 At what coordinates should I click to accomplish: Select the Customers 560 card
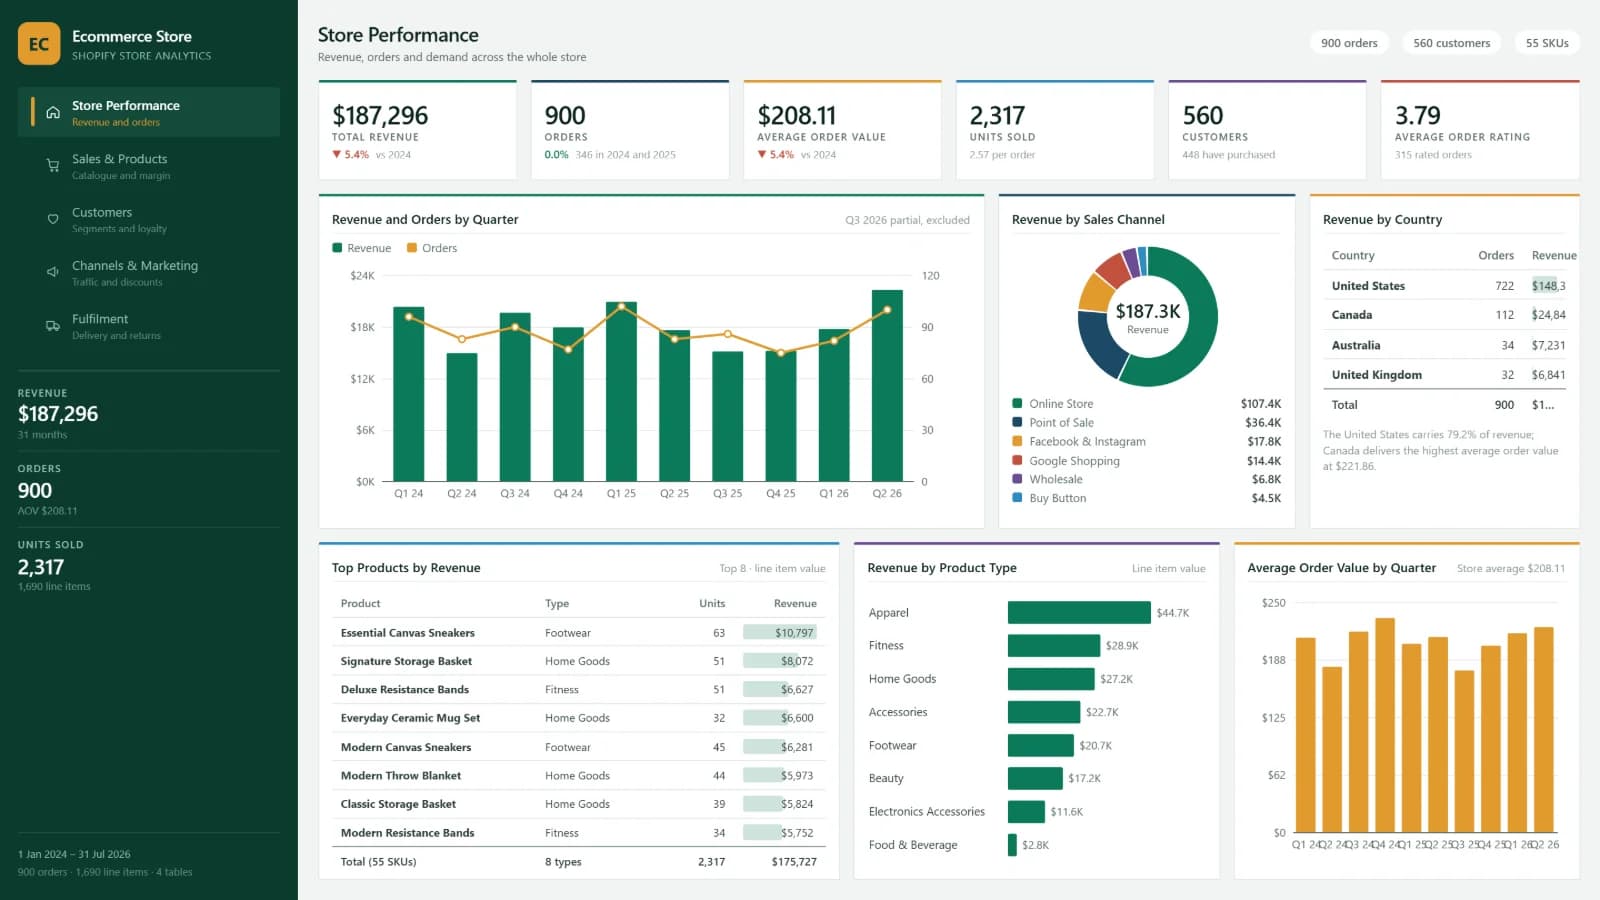coord(1267,130)
